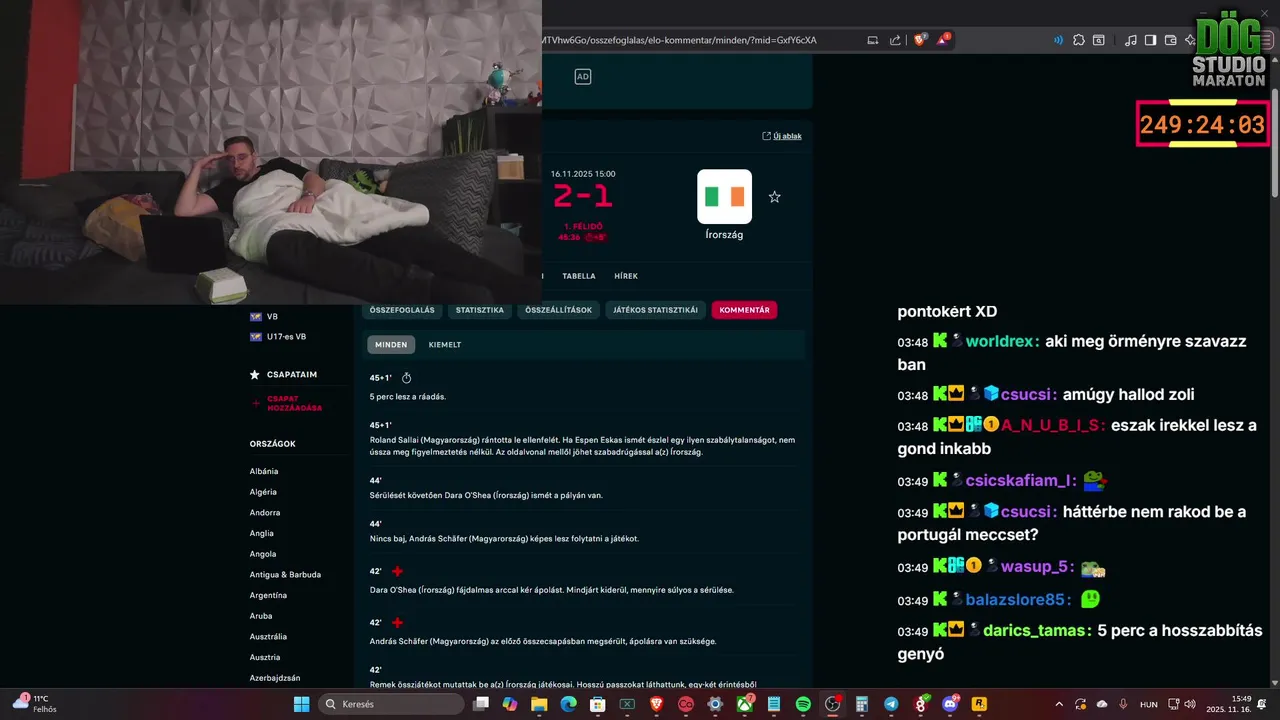Switch to the ÖSSZEFOGLALÁS tab

[x=402, y=310]
